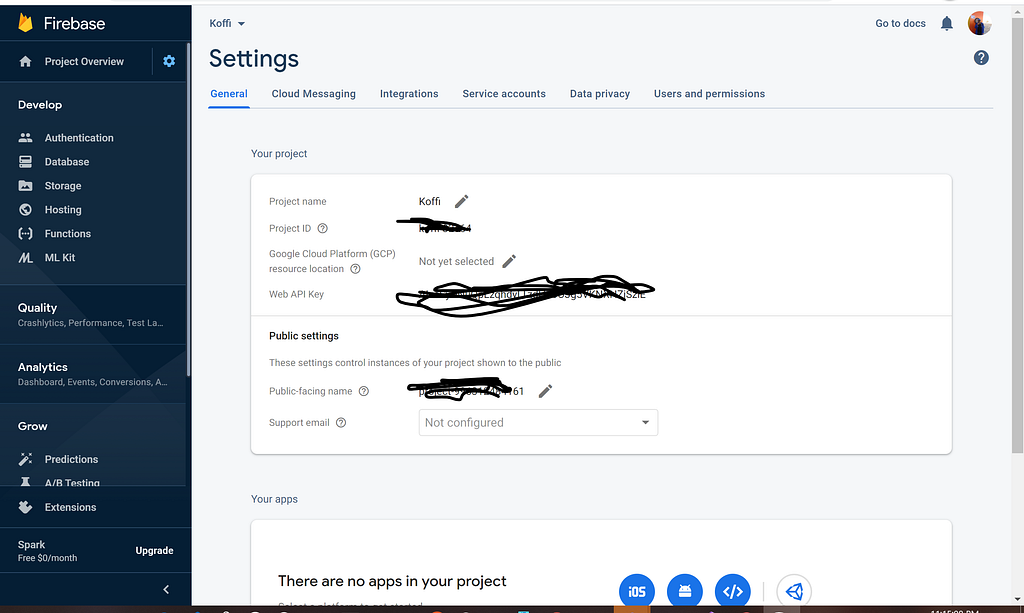
Task: Open notifications bell icon
Action: point(946,24)
